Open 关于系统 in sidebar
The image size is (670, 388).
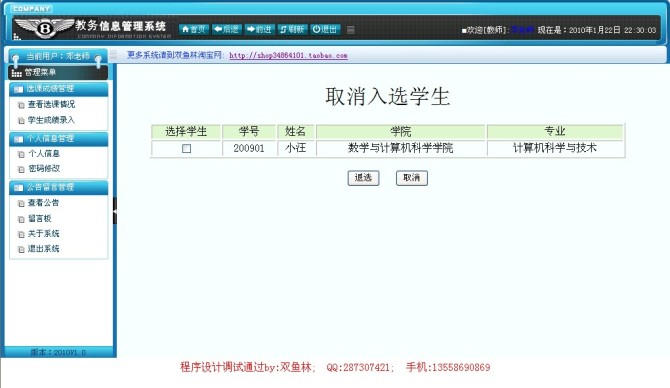(x=43, y=233)
